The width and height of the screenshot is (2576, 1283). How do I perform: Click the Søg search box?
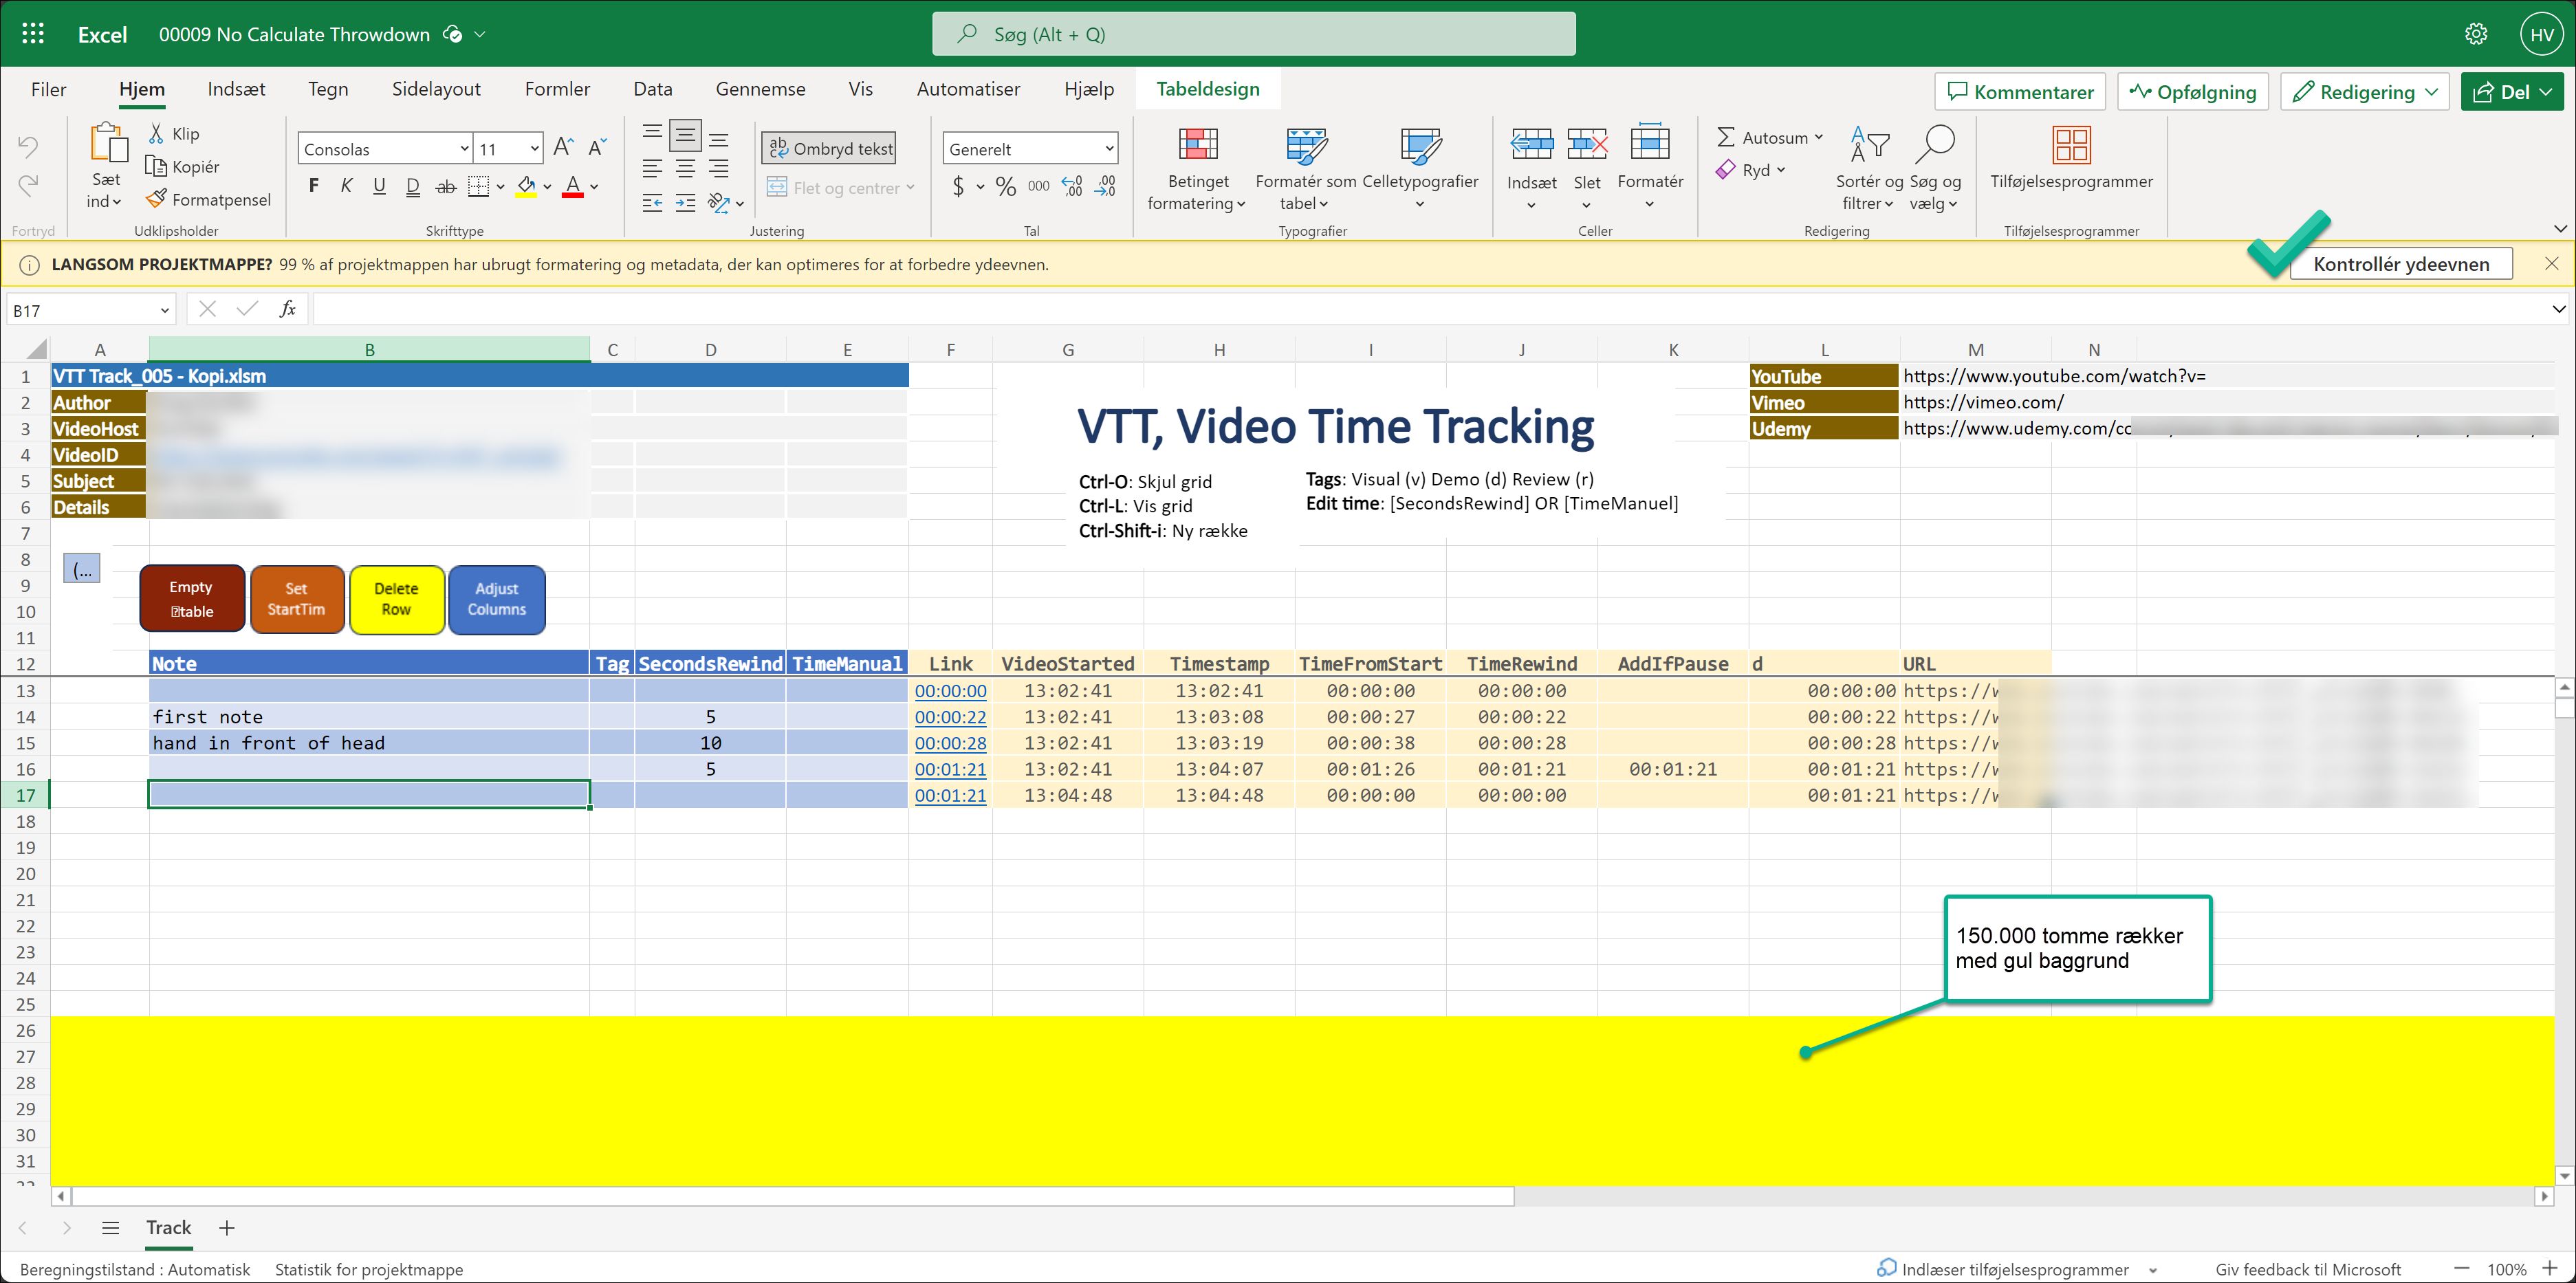point(1253,34)
